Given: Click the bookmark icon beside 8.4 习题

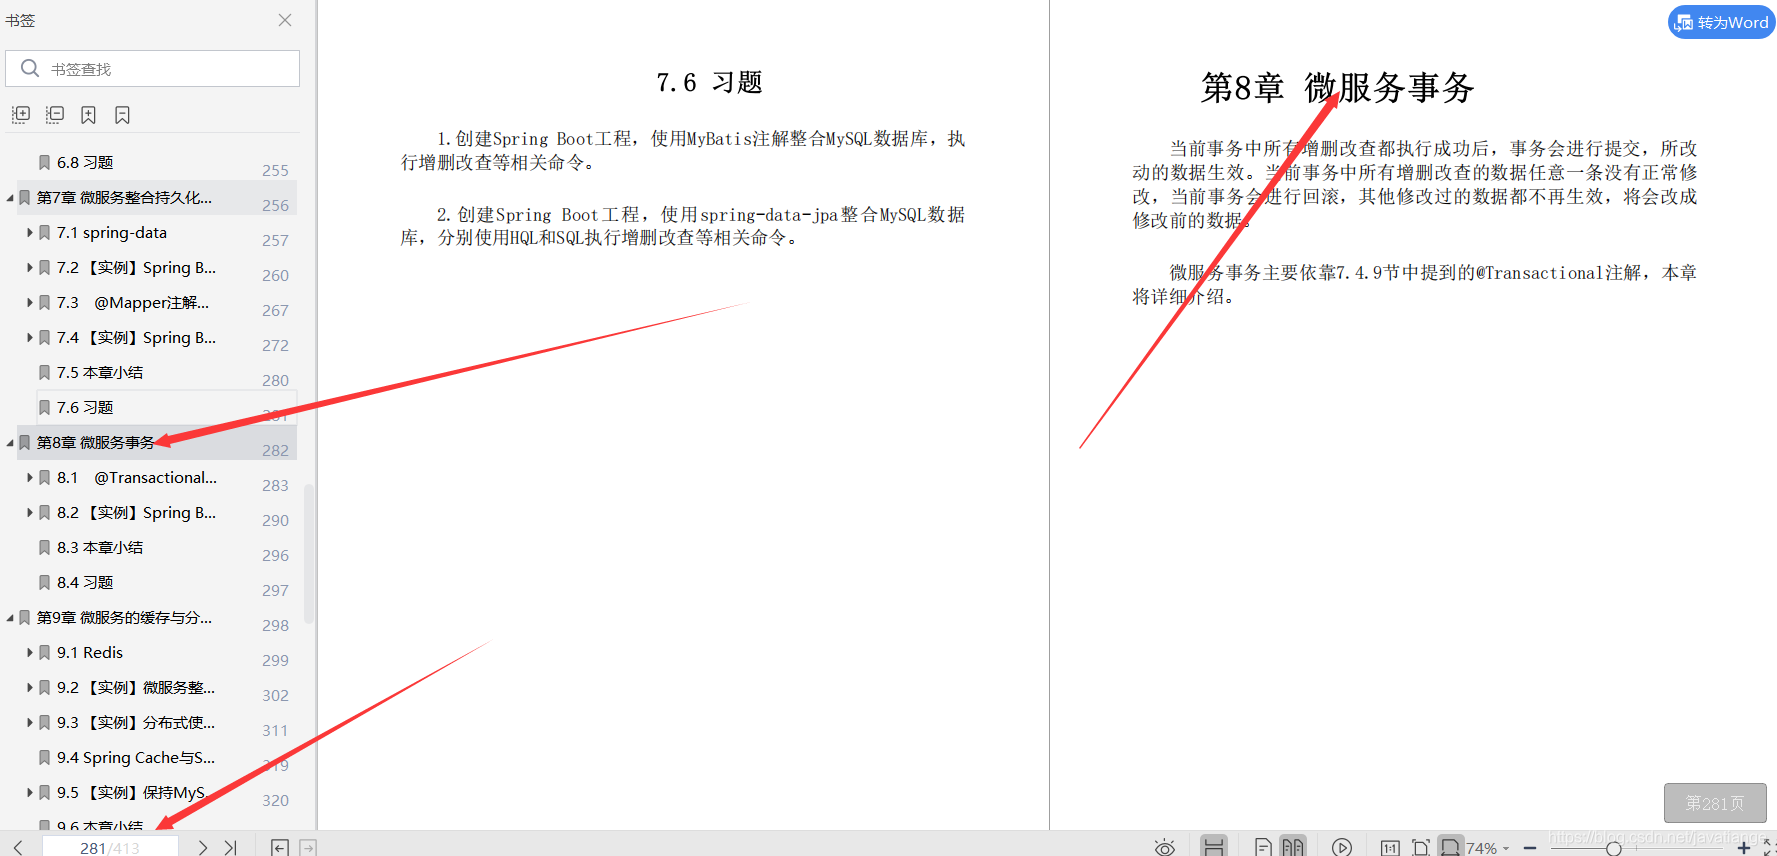Looking at the screenshot, I should 44,582.
